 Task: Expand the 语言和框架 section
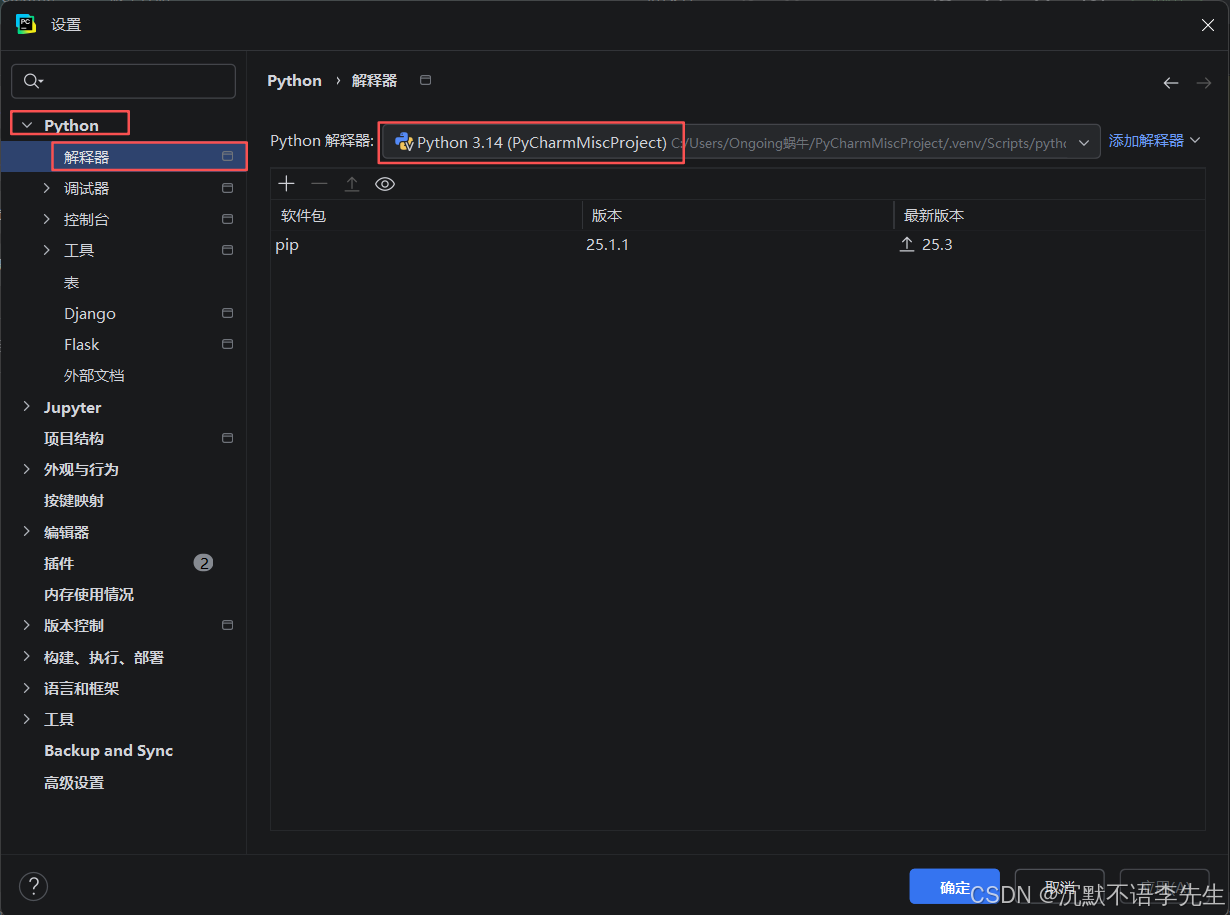pos(26,688)
